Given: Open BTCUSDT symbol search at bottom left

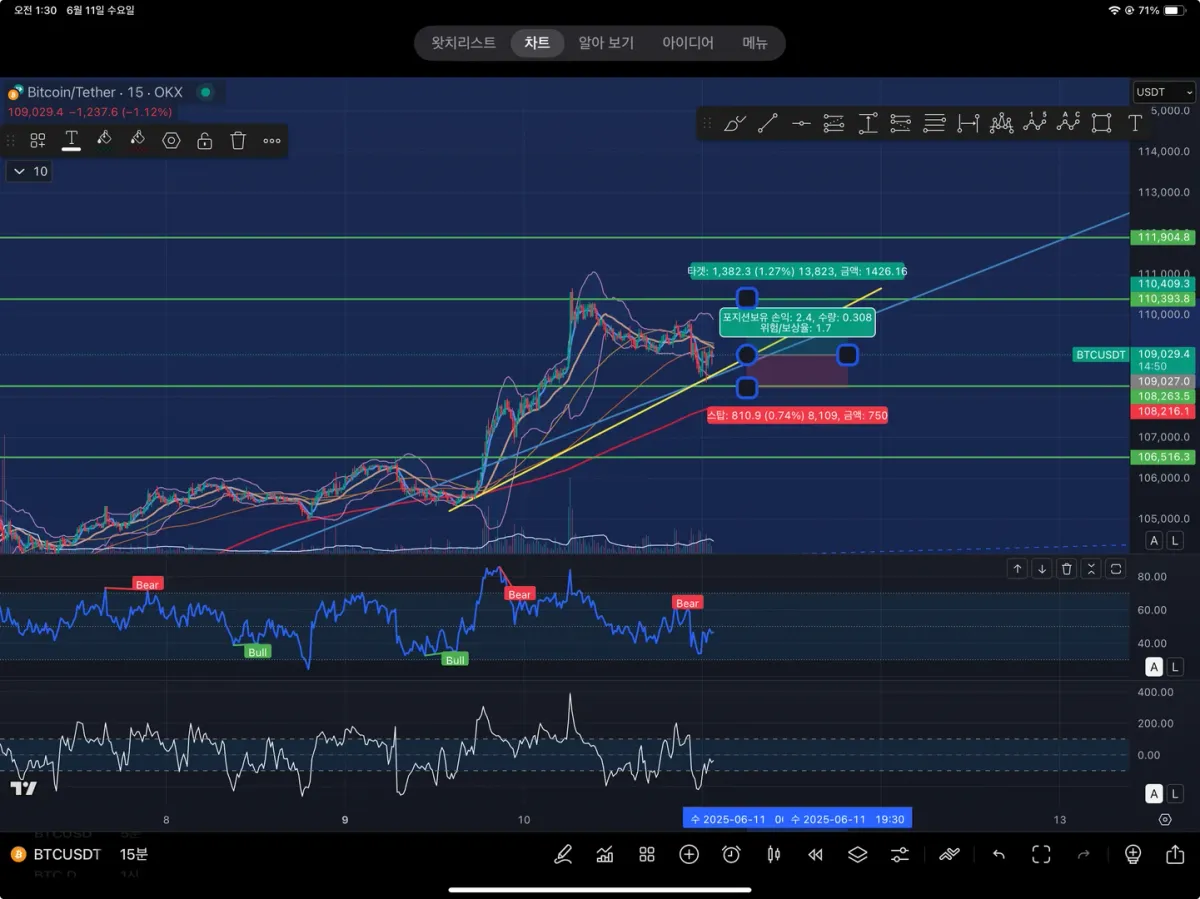Looking at the screenshot, I should pyautogui.click(x=56, y=855).
